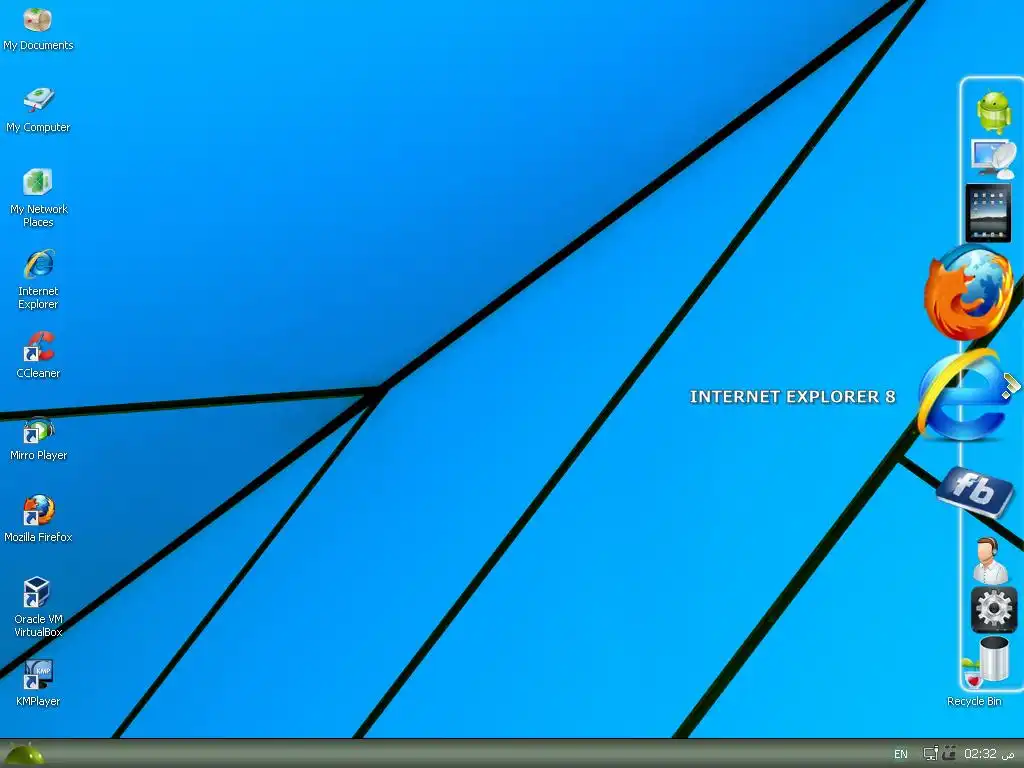Image resolution: width=1024 pixels, height=768 pixels.
Task: Click the iPad tablet icon in dock
Action: [x=988, y=213]
